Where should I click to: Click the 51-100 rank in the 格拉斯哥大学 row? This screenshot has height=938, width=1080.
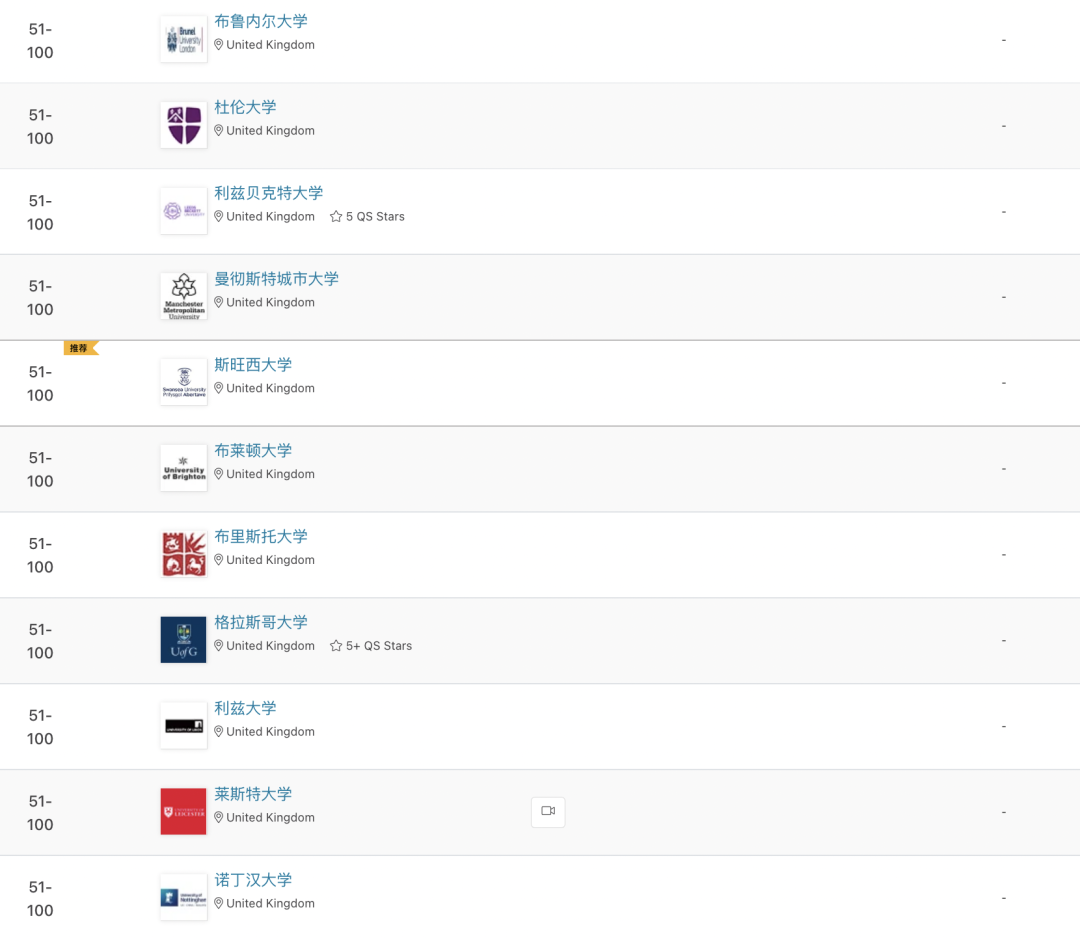pos(40,641)
